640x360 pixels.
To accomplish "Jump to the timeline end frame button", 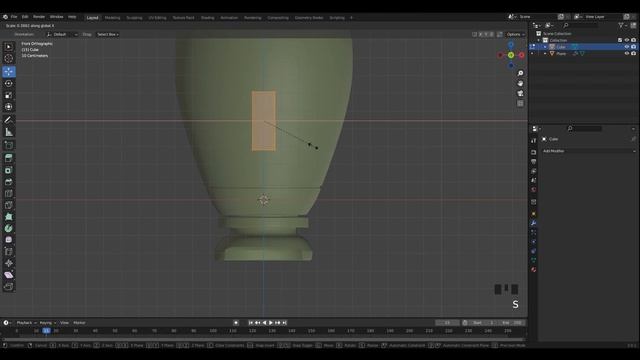I will [x=284, y=323].
